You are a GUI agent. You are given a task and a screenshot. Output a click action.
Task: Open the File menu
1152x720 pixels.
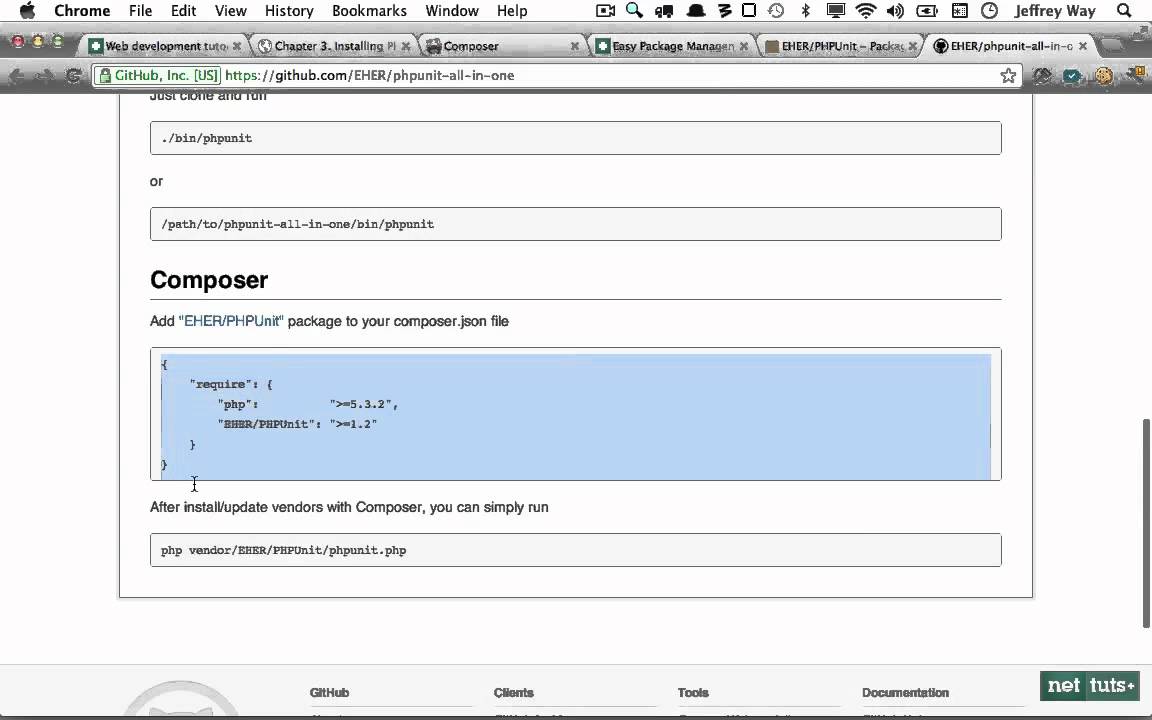click(x=140, y=10)
